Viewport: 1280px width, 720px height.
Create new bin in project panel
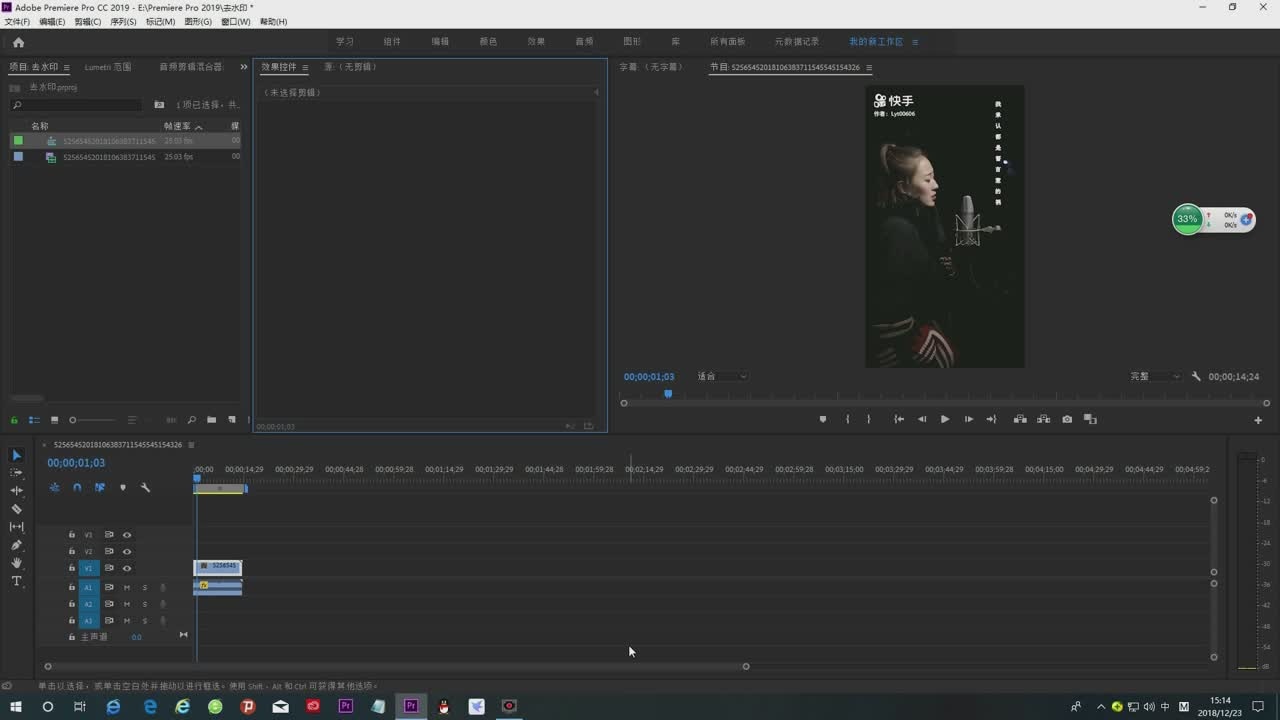click(211, 420)
